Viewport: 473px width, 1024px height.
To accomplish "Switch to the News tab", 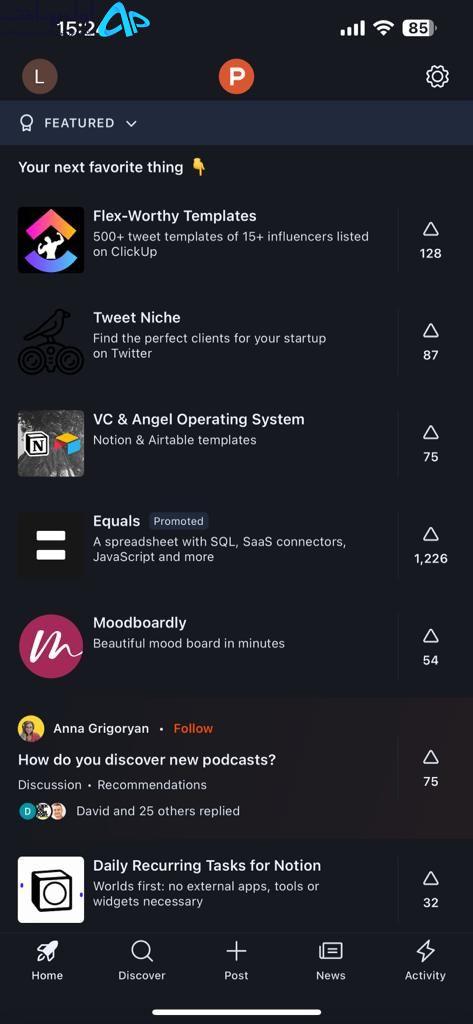I will pyautogui.click(x=331, y=961).
